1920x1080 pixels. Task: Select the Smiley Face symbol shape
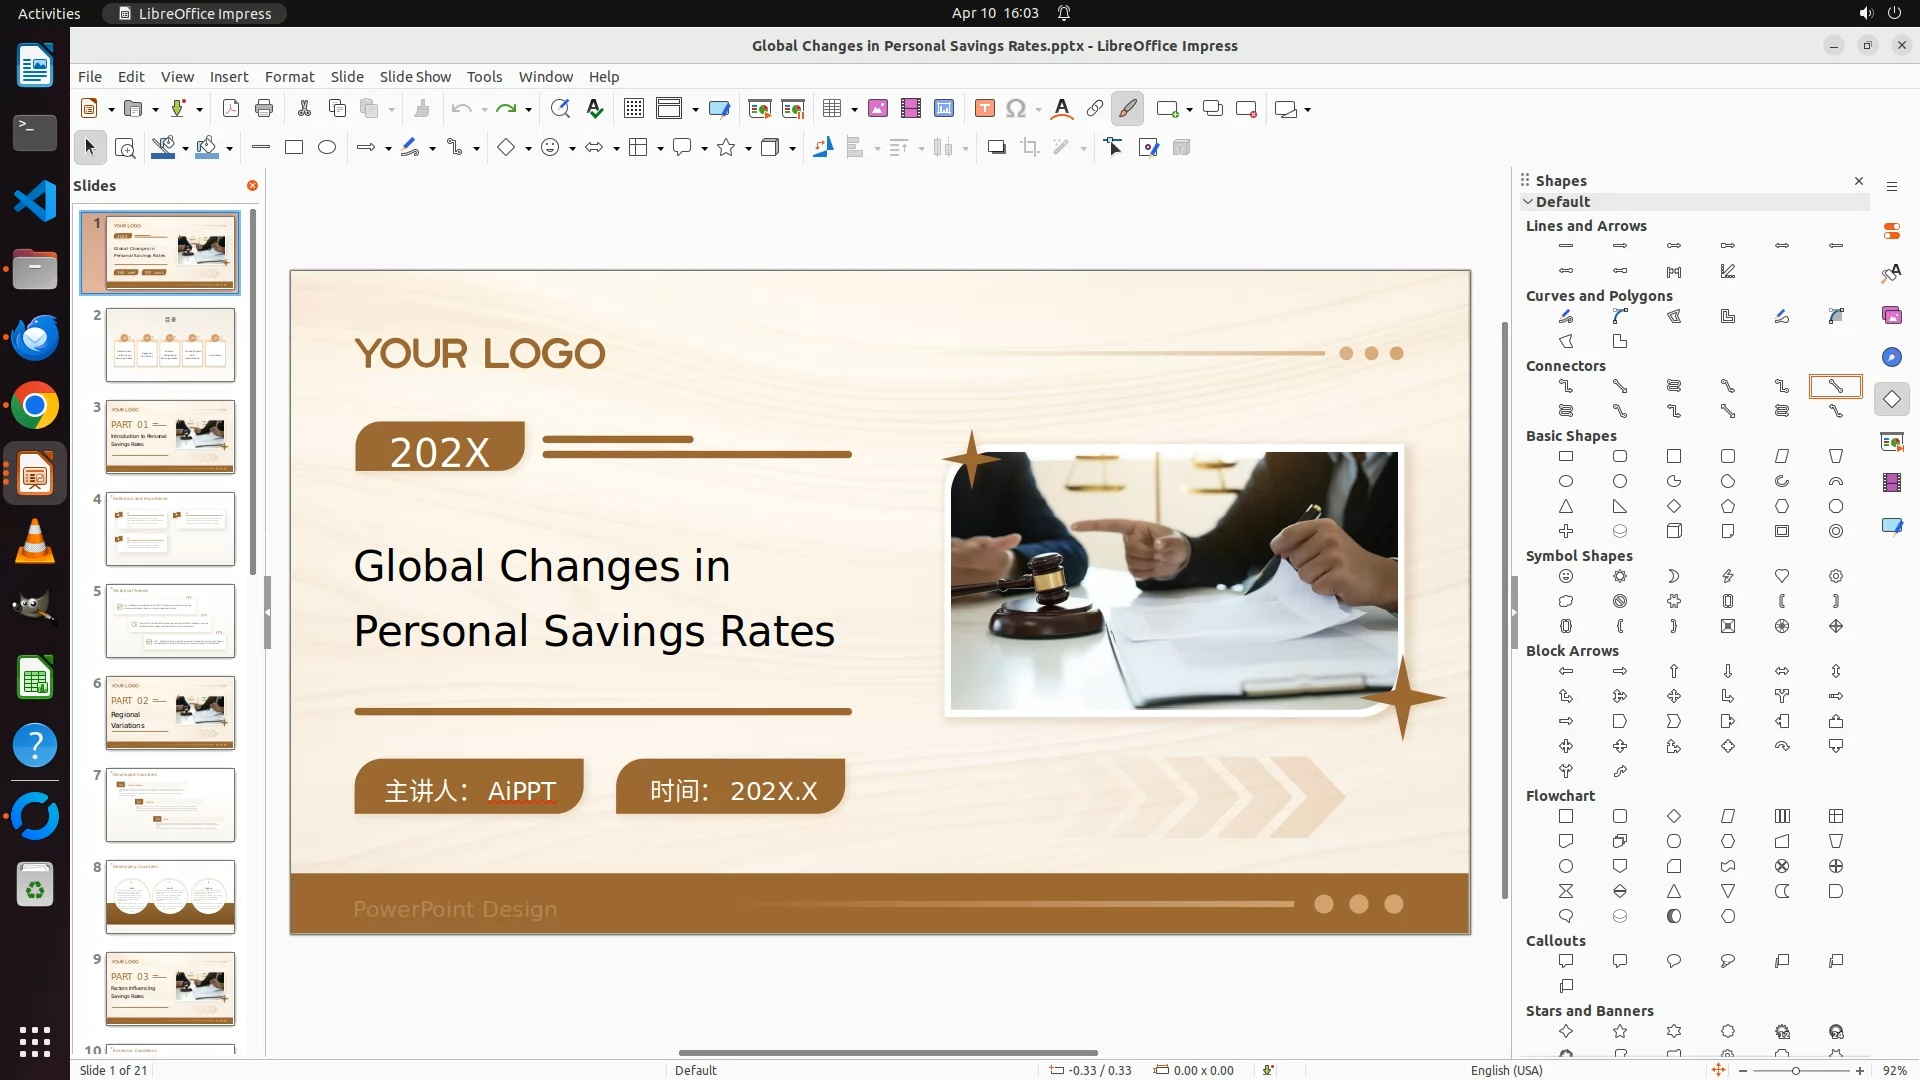1566,577
